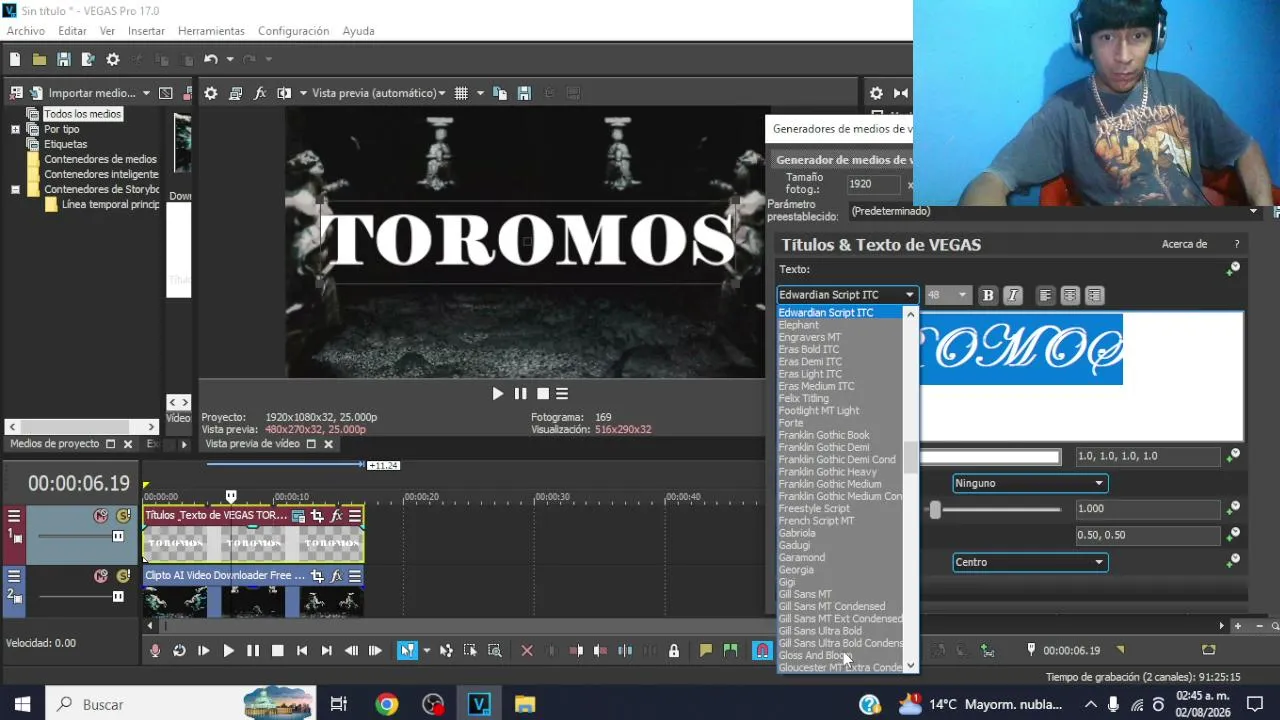
Task: Select Todos los medios in the media tree
Action: [82, 114]
